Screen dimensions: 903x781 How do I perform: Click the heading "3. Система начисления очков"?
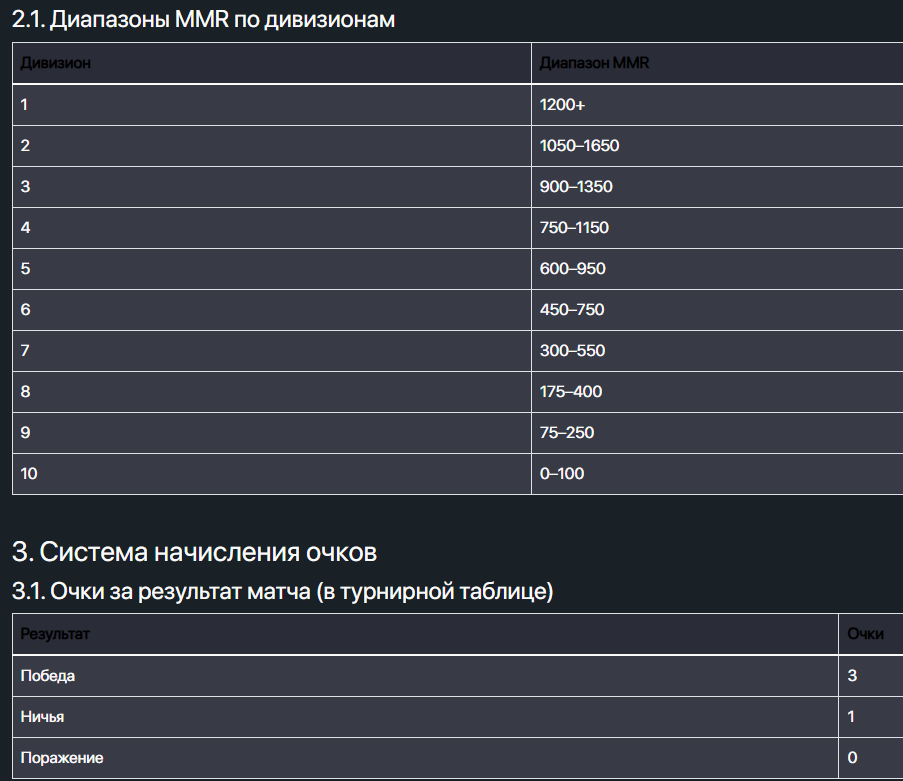195,551
